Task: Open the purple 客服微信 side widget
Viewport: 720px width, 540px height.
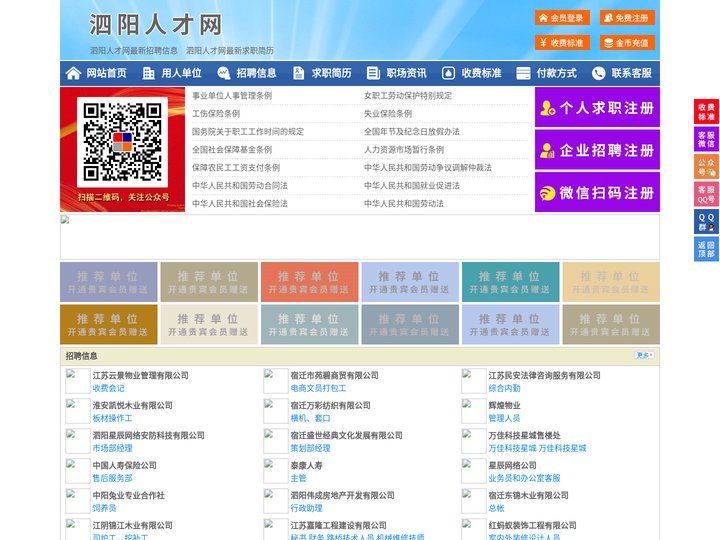Action: [706, 139]
